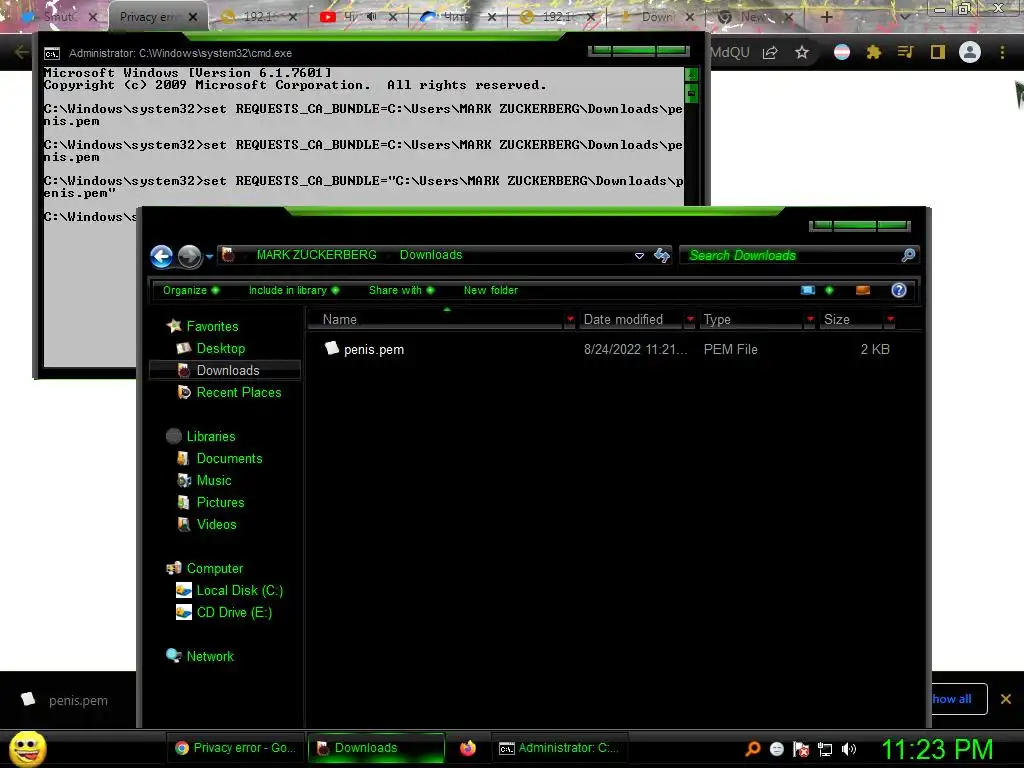Click the PEM File type cell
This screenshot has height=768, width=1024.
coord(730,349)
